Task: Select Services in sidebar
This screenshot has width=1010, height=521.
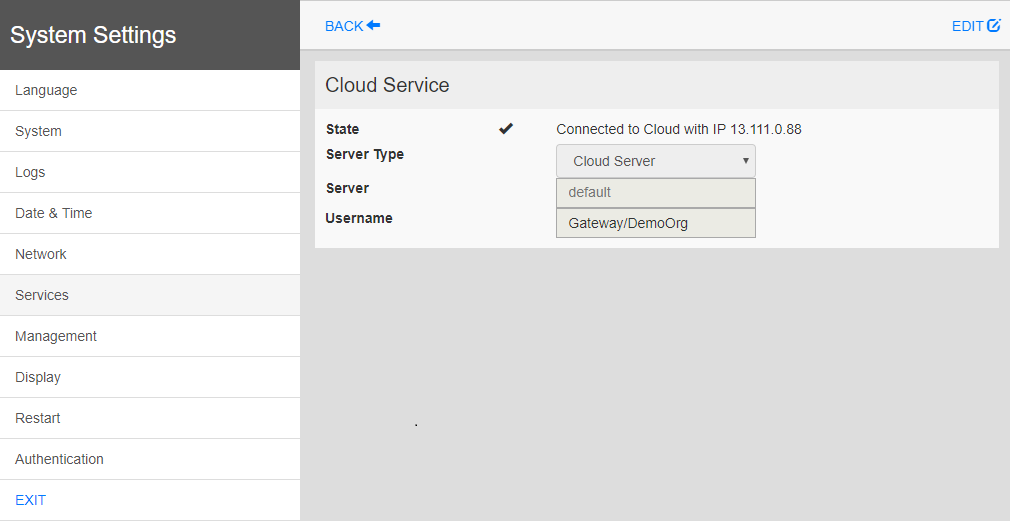Action: point(150,296)
